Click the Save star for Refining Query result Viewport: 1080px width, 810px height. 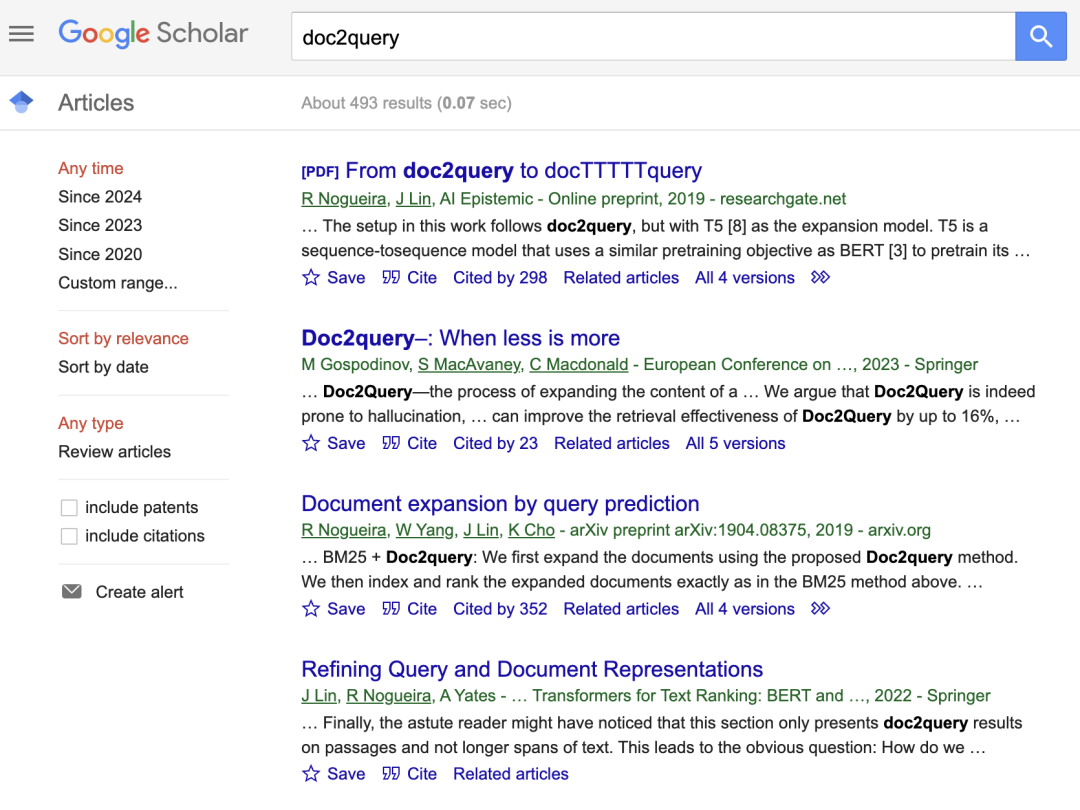[x=311, y=774]
